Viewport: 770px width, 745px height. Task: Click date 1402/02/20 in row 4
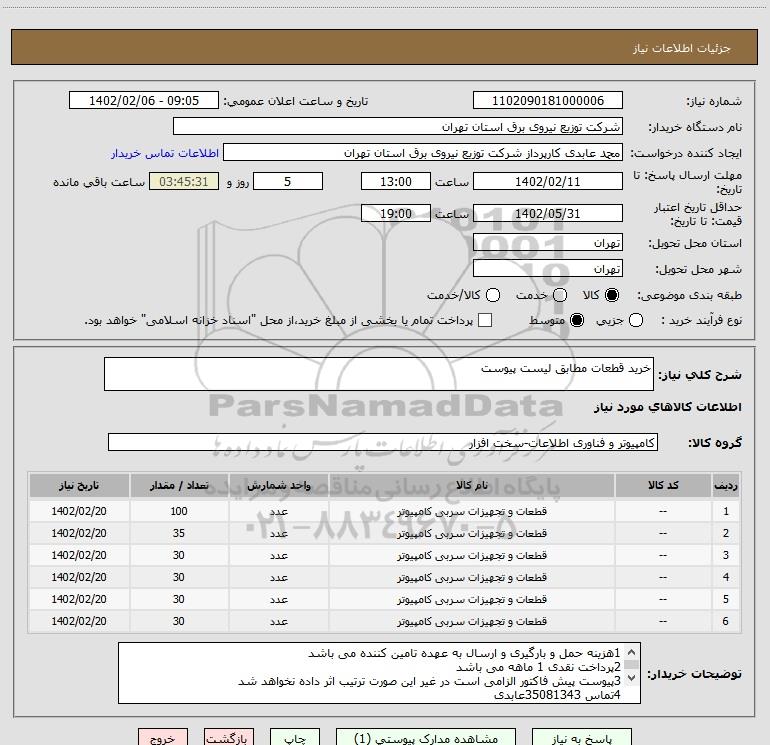pos(79,577)
